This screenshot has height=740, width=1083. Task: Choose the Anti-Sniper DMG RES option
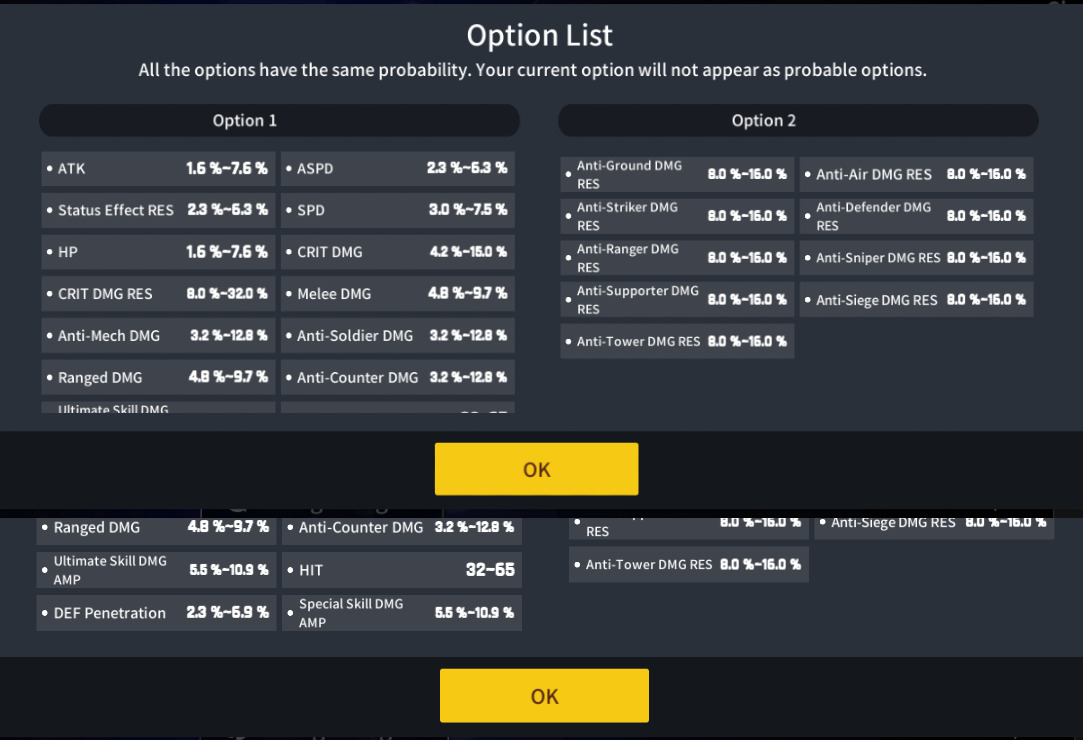pos(916,258)
